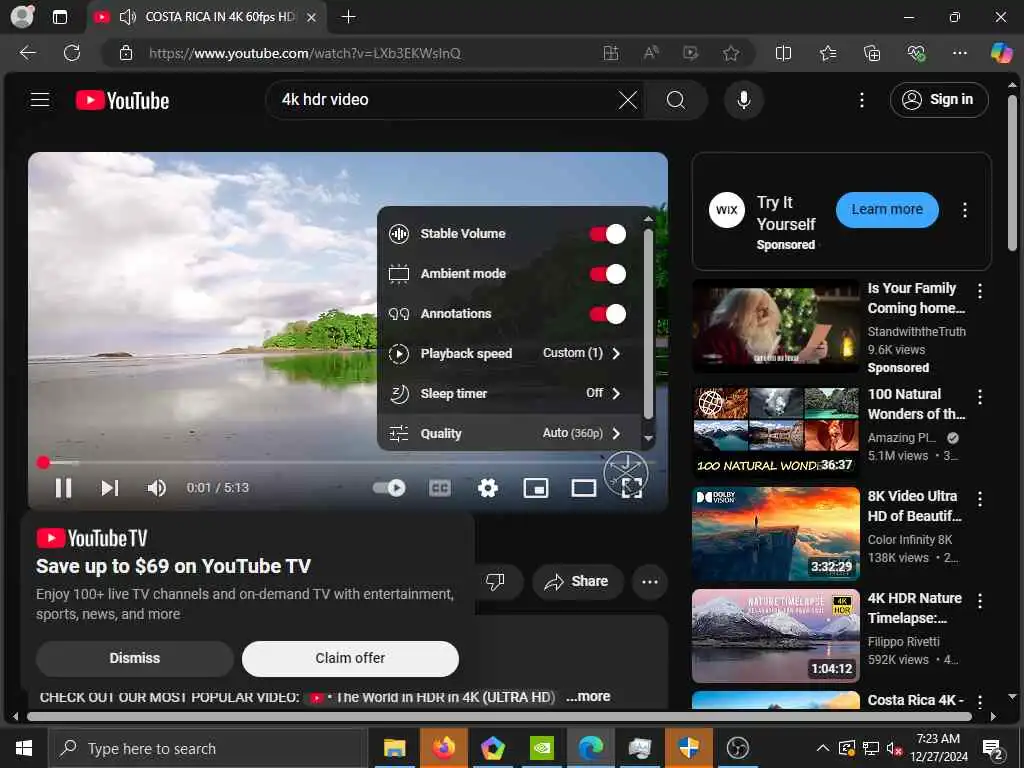Open options for the Costa Rica 4K video
The width and height of the screenshot is (1024, 768).
point(980,702)
